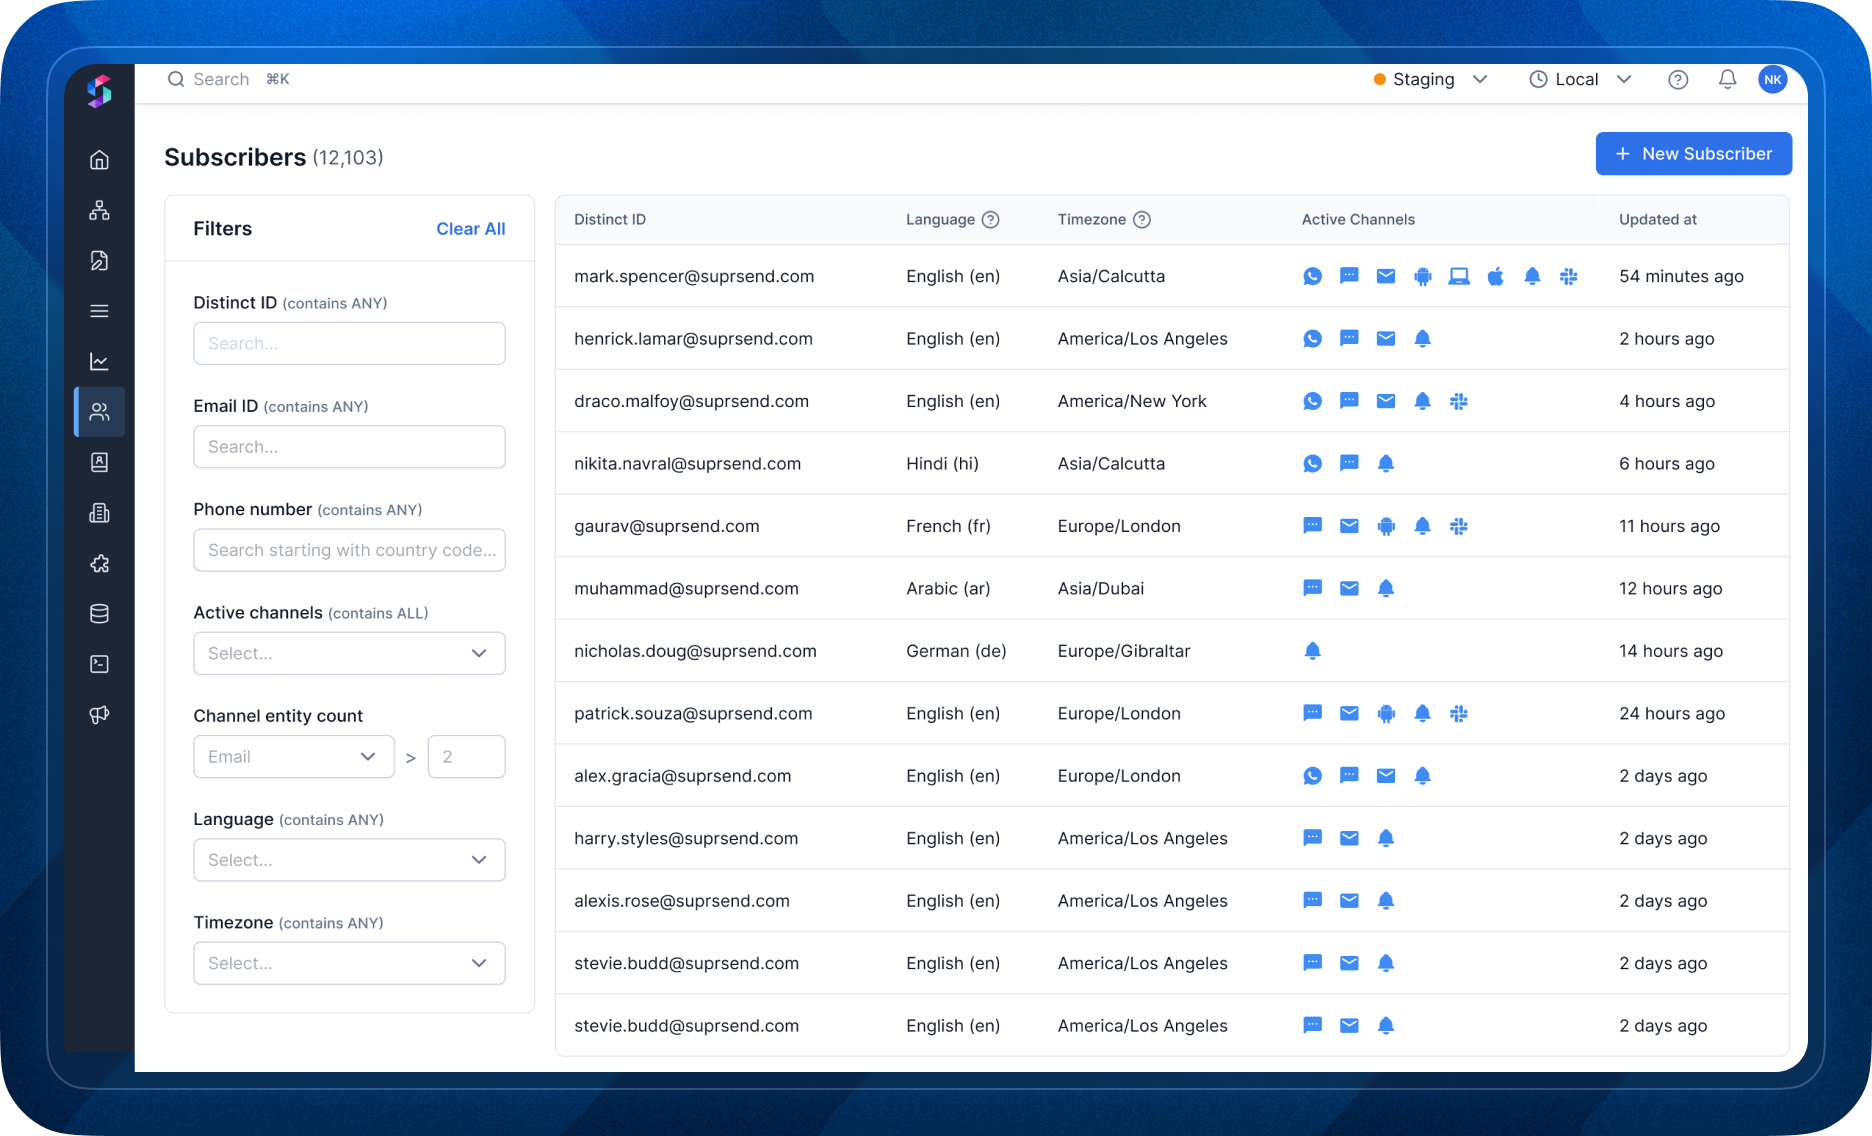
Task: Click the Apple icon in mark.spencer's row
Action: coord(1496,276)
